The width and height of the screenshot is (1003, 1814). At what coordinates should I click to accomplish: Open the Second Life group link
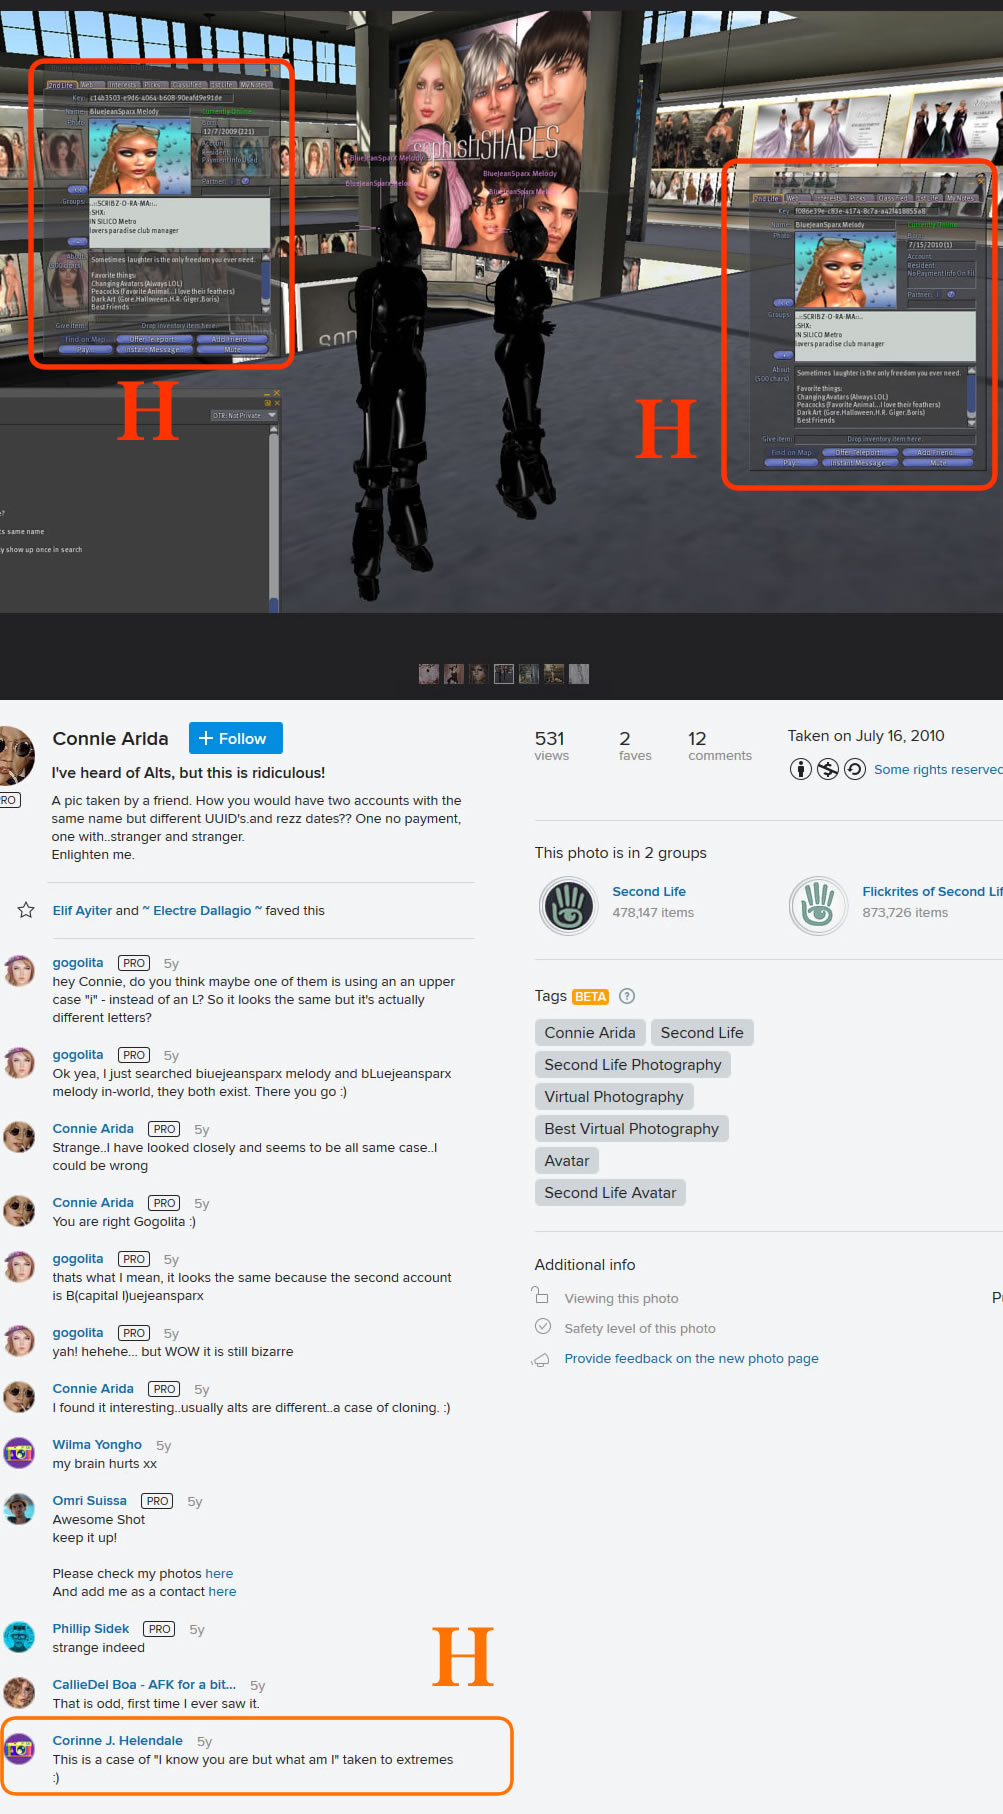click(x=649, y=891)
